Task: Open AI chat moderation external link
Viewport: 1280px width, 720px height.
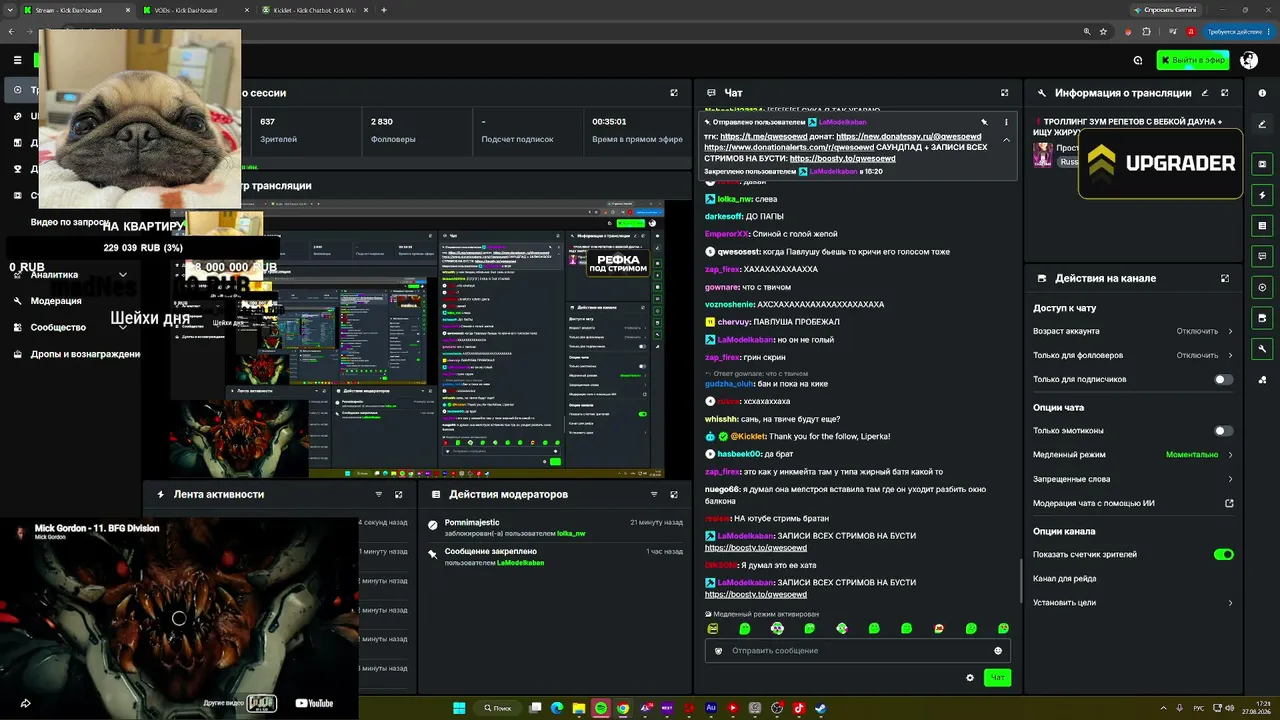Action: [1229, 503]
